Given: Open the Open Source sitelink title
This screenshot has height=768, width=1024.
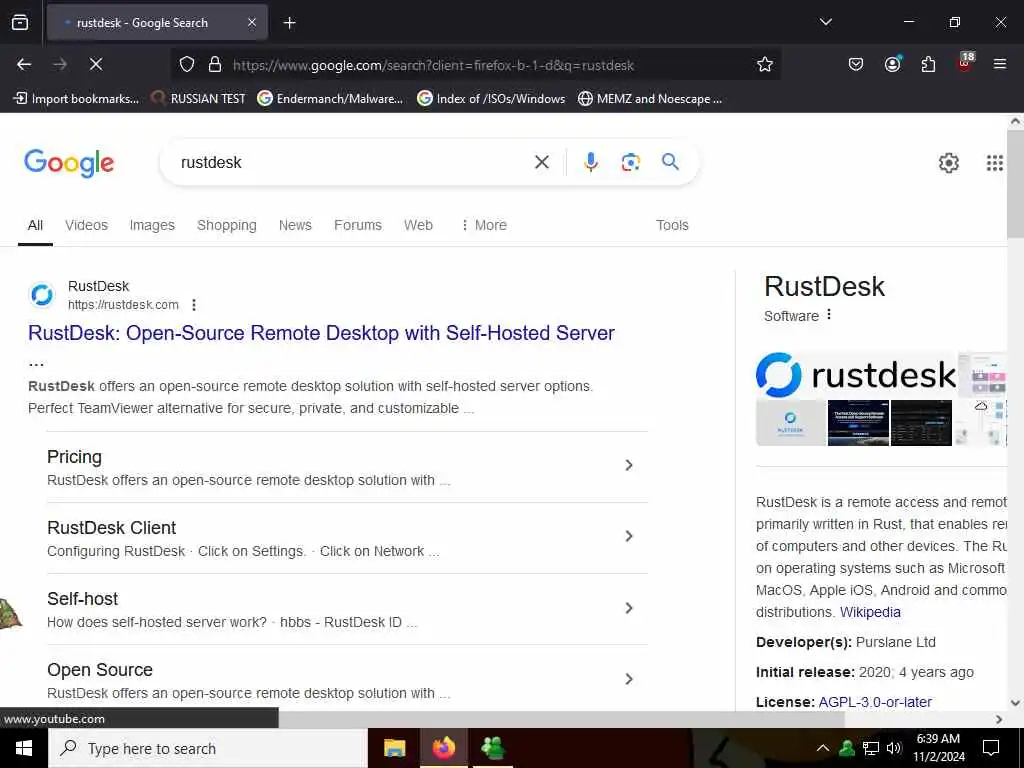Looking at the screenshot, I should tap(100, 670).
